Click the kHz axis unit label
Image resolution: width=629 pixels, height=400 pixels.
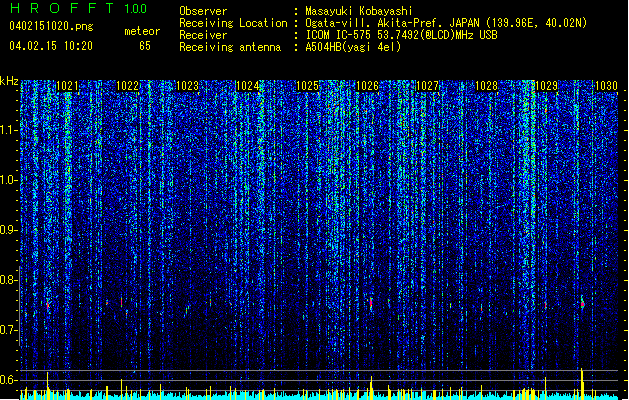(9, 81)
